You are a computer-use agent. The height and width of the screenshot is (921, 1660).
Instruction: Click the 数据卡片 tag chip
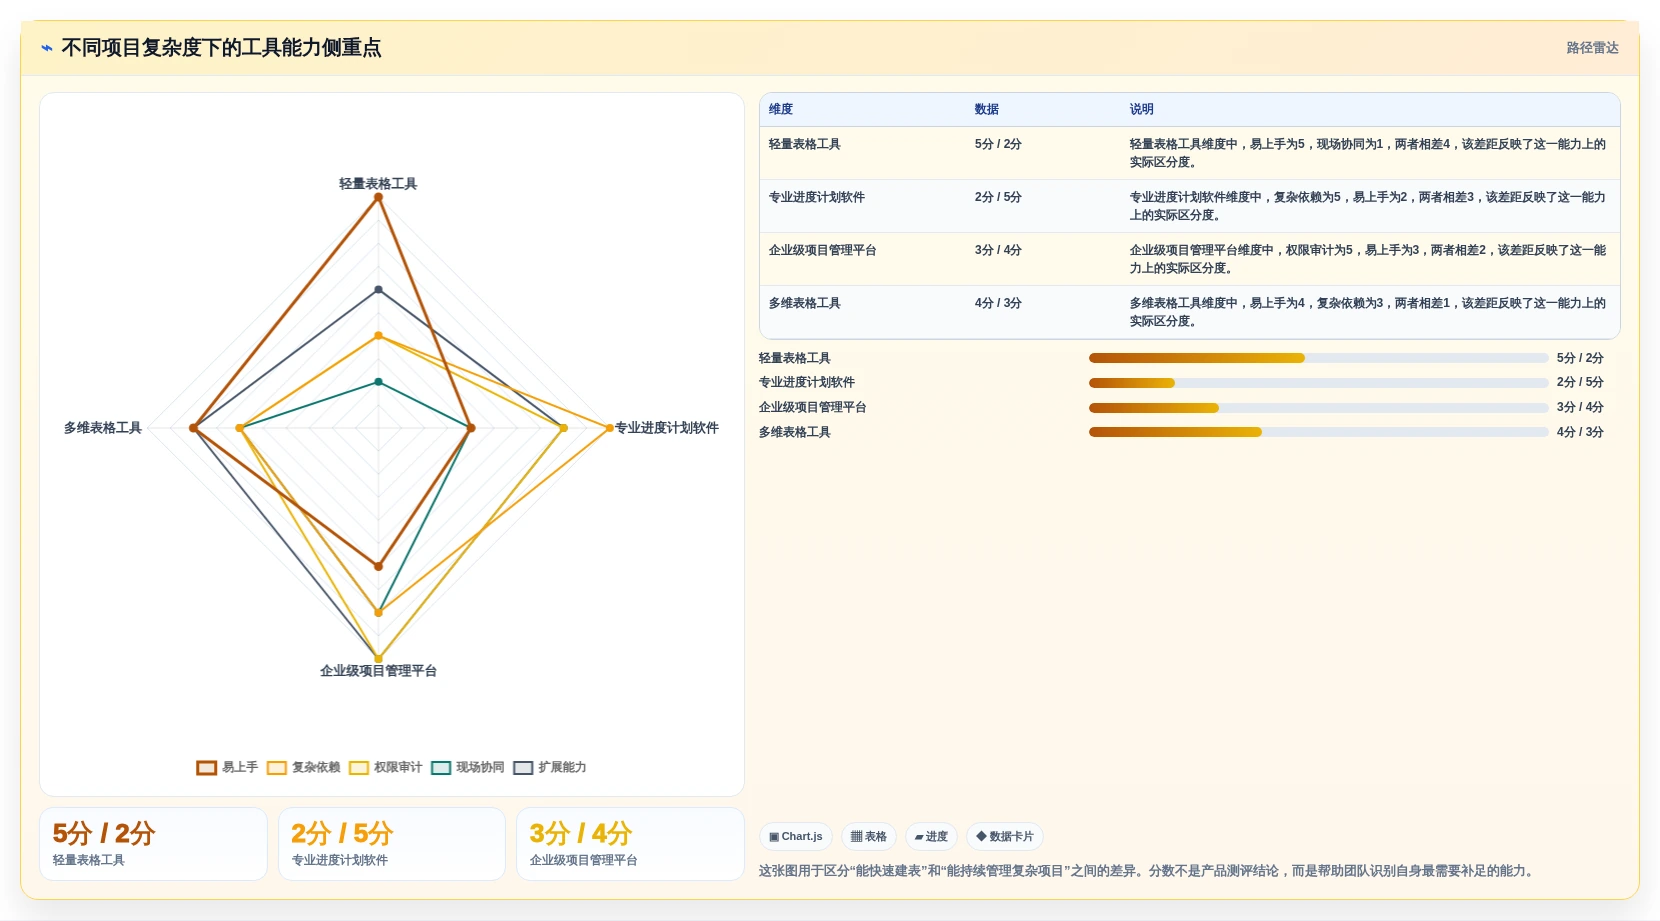pos(1005,836)
